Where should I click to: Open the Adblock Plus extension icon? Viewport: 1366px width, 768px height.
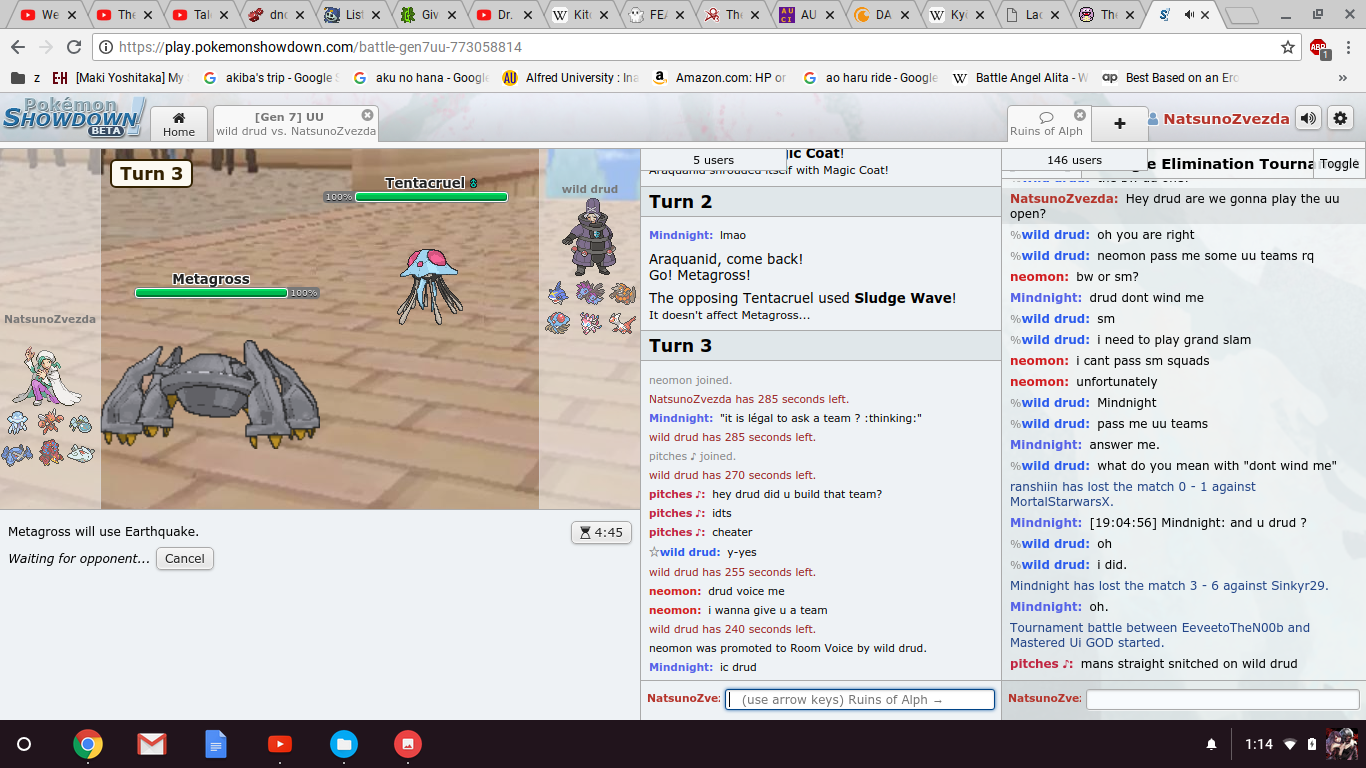pyautogui.click(x=1319, y=47)
